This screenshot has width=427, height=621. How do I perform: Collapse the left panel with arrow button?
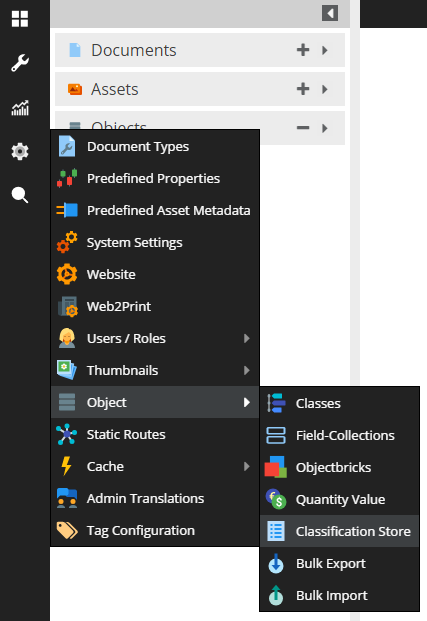click(x=330, y=13)
